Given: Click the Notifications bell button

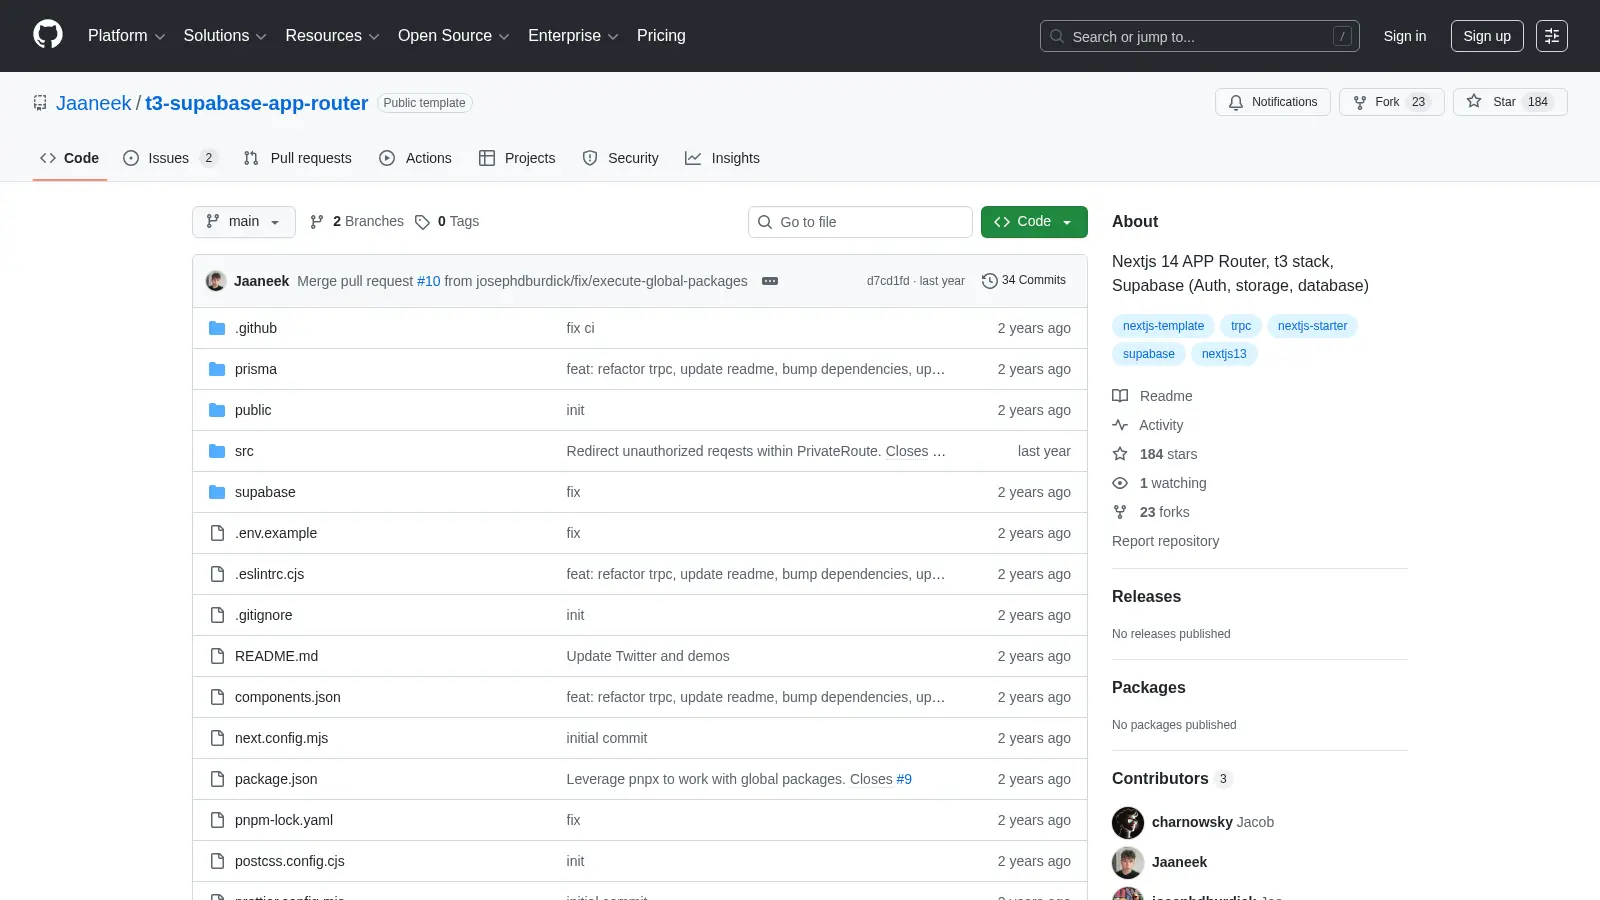Looking at the screenshot, I should [1273, 102].
